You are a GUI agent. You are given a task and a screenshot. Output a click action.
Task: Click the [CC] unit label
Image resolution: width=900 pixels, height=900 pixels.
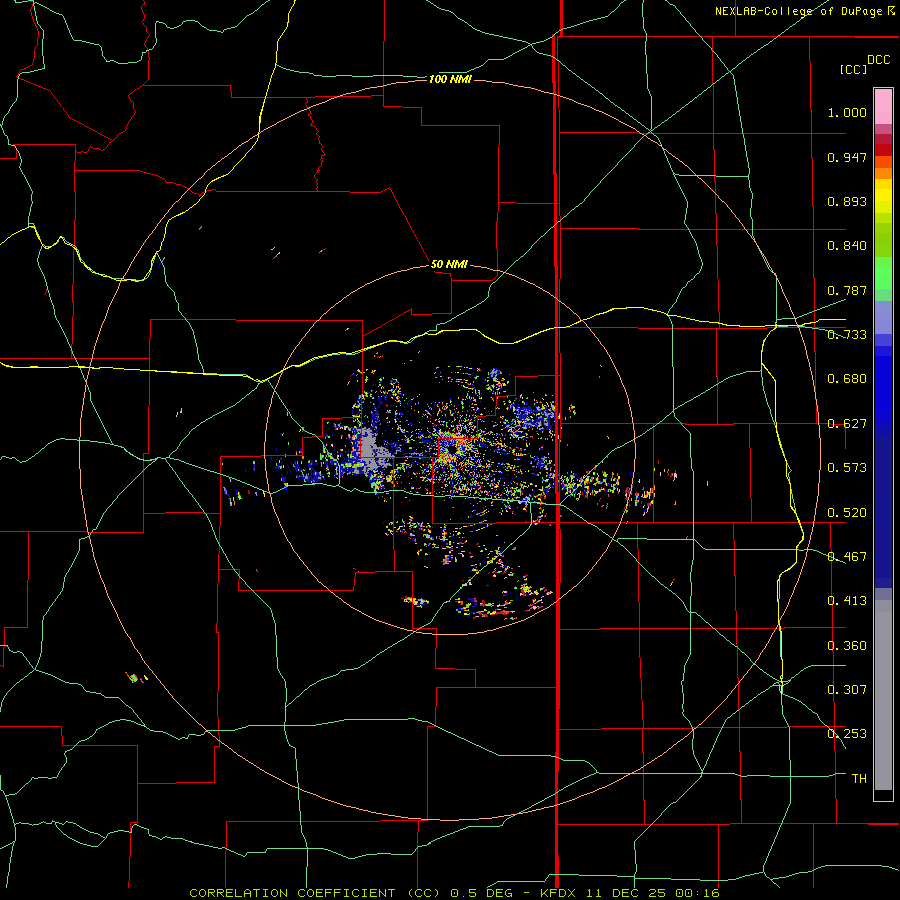click(853, 69)
